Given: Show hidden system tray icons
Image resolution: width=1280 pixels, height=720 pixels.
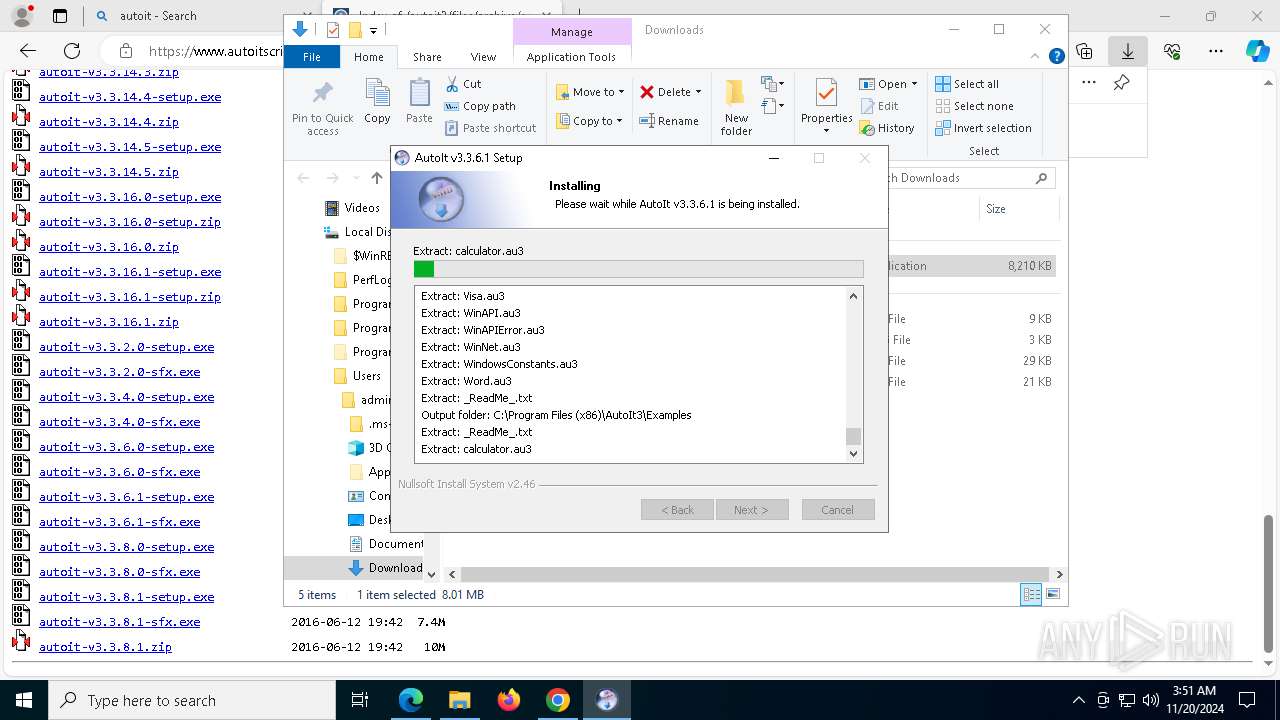Looking at the screenshot, I should pos(1078,700).
